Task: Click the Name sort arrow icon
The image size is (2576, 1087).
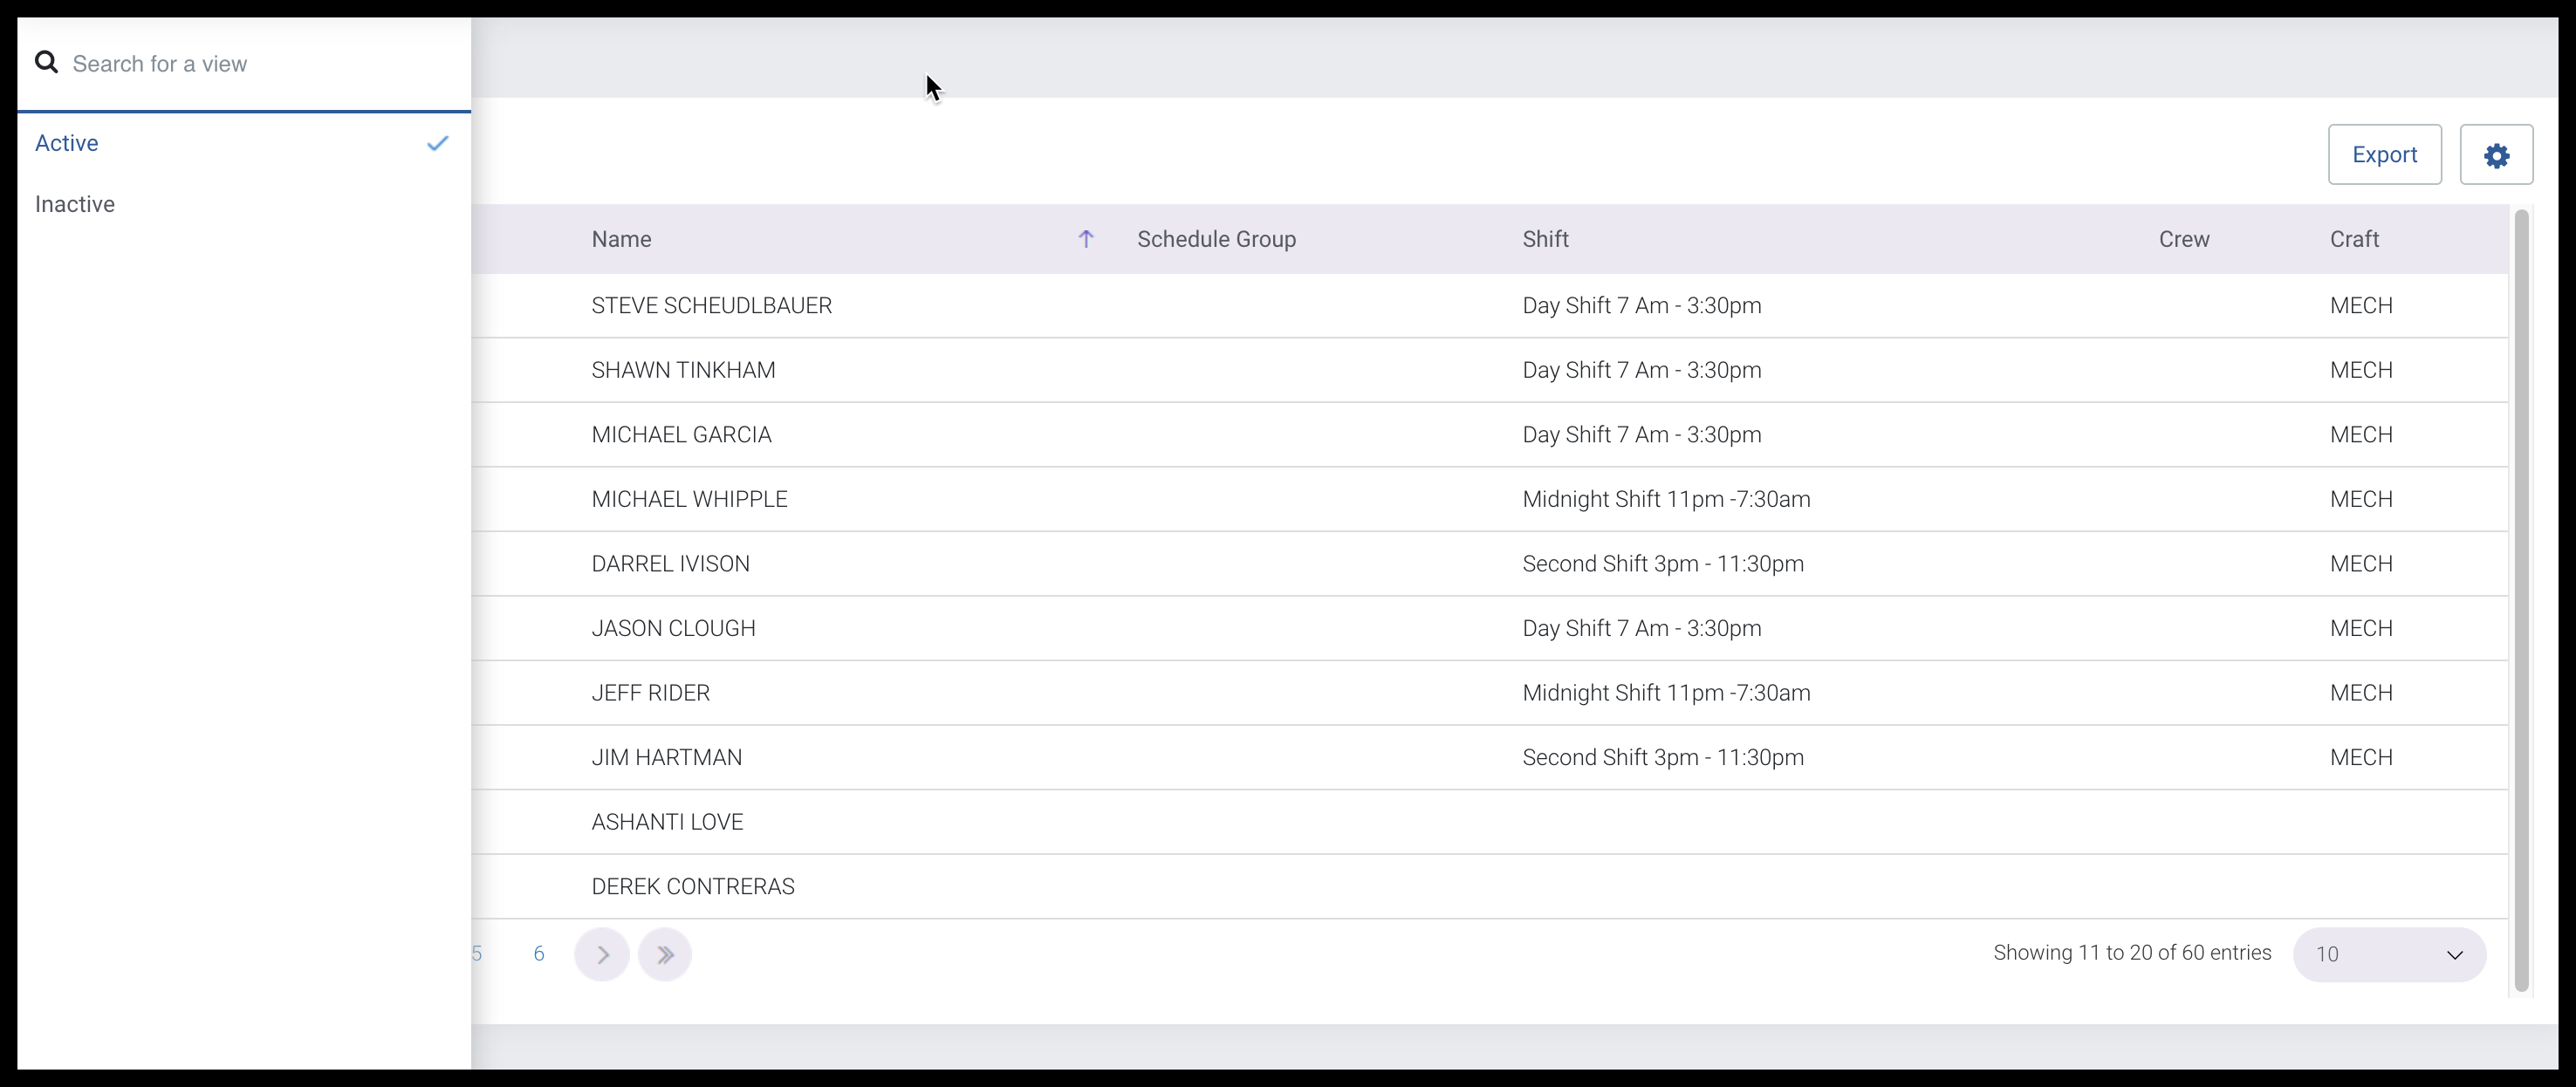Action: pyautogui.click(x=1085, y=239)
